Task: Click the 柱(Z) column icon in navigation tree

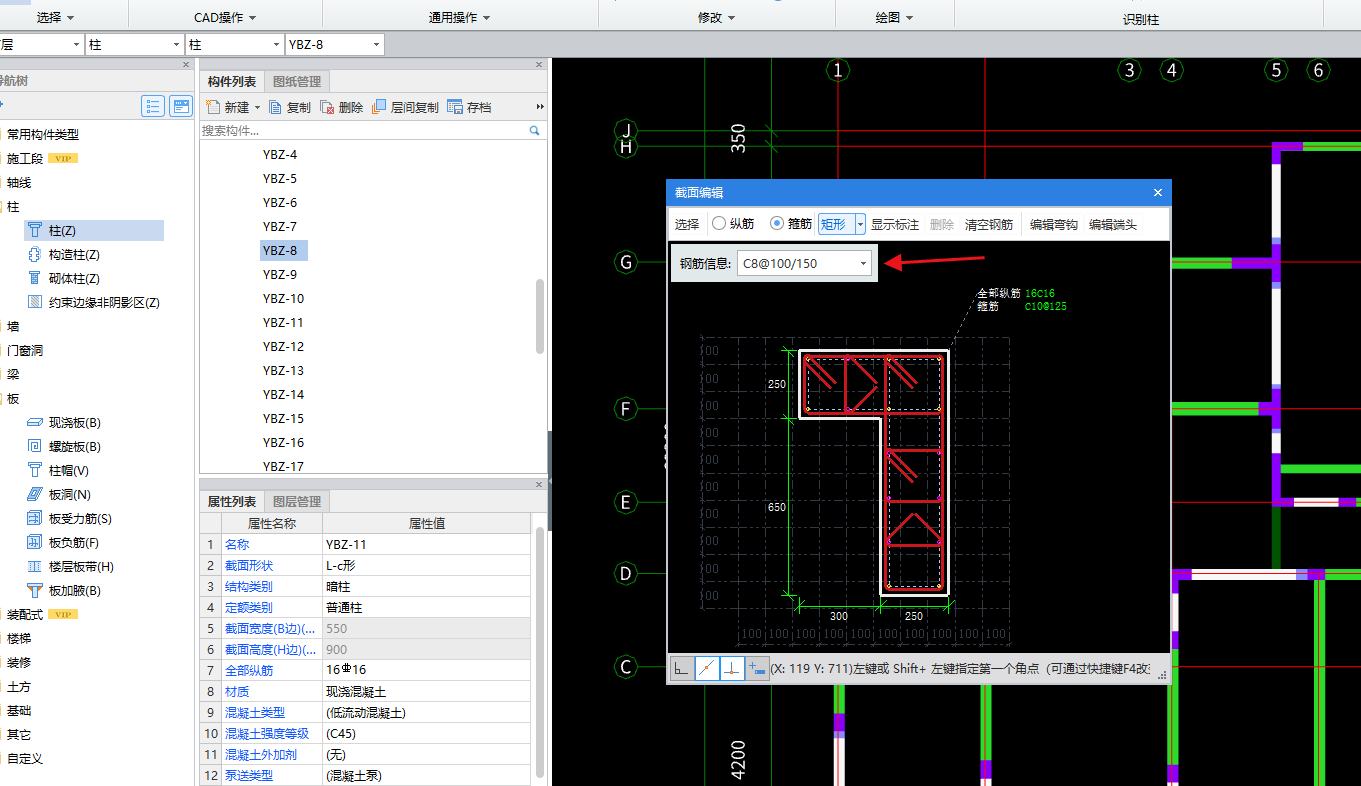Action: click(35, 231)
